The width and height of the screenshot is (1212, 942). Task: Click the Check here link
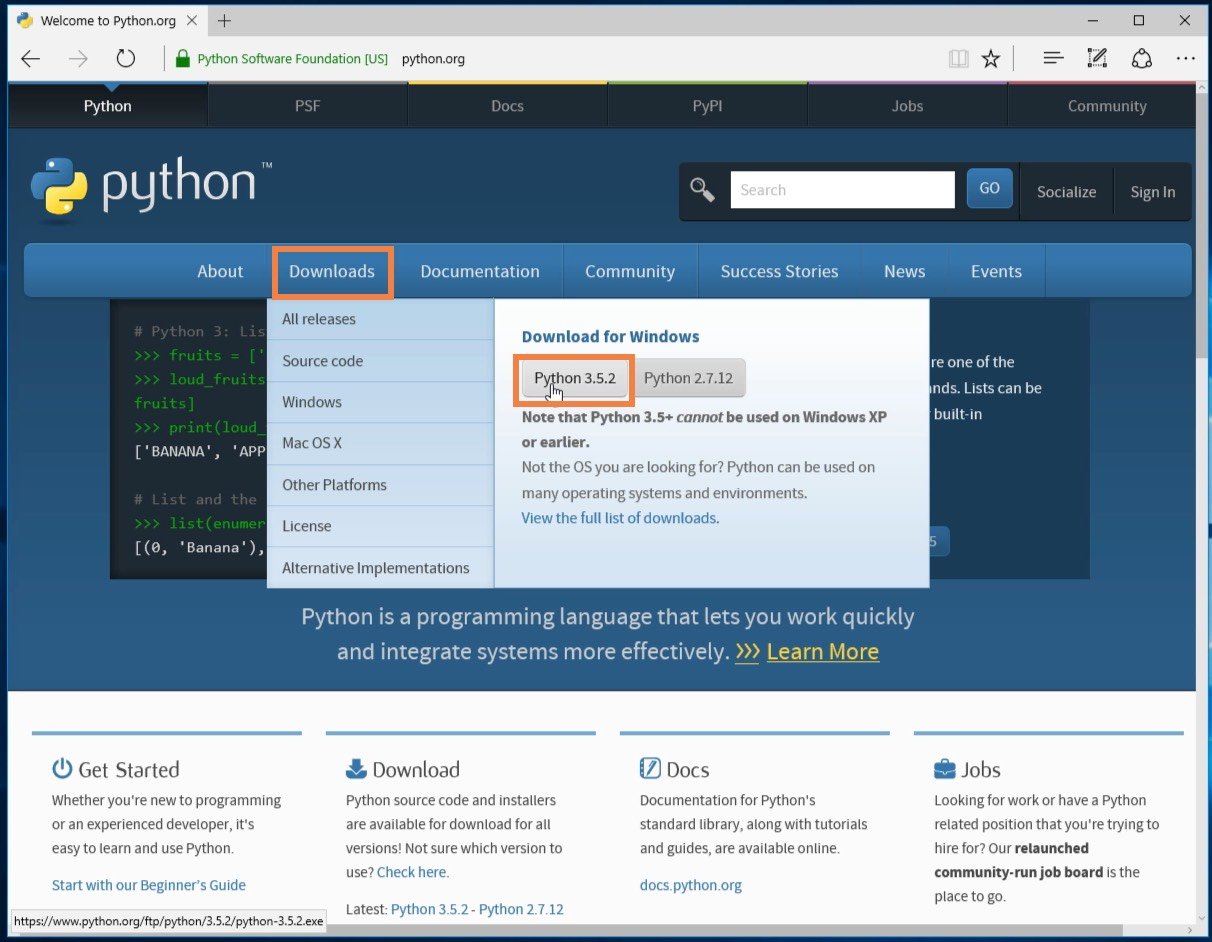(x=412, y=872)
